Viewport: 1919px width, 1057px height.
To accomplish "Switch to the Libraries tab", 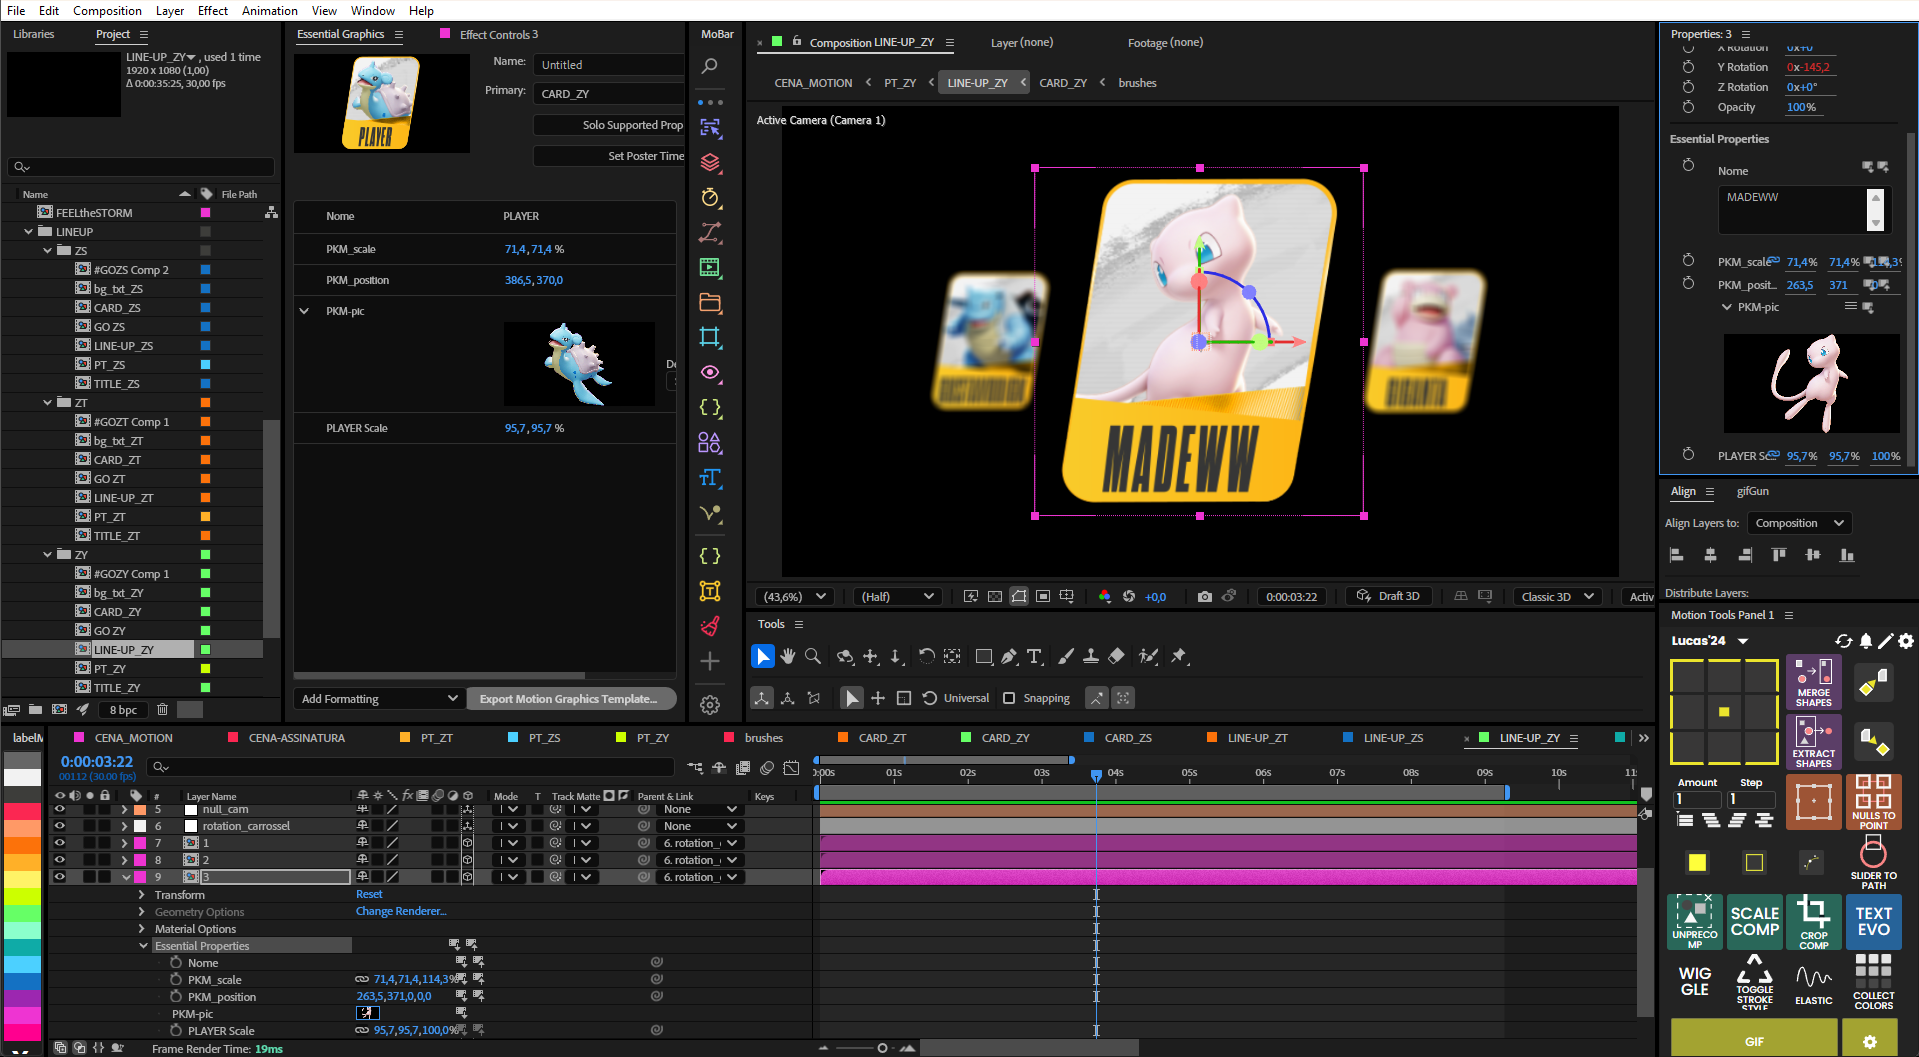I will coord(34,34).
